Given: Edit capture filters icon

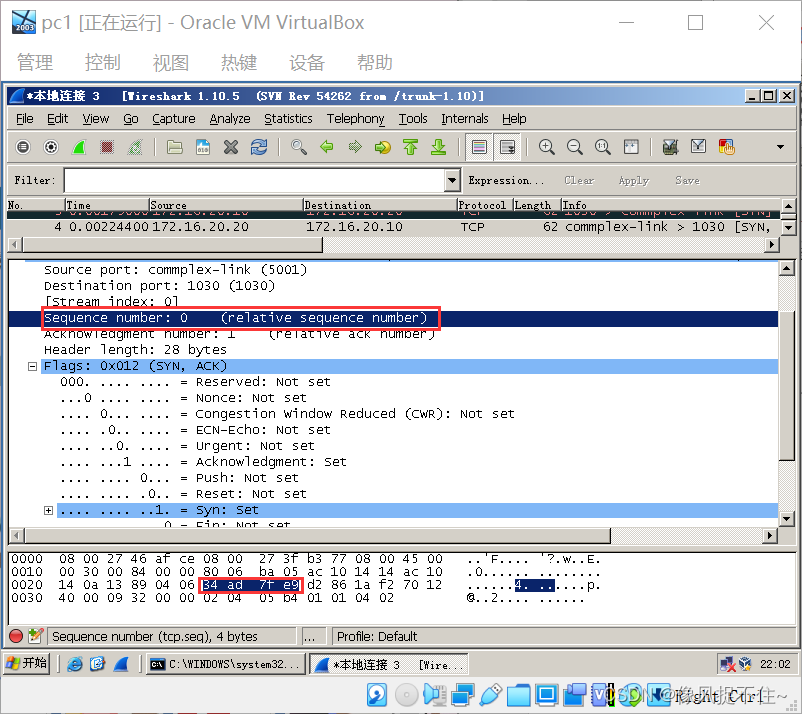Looking at the screenshot, I should [x=671, y=147].
